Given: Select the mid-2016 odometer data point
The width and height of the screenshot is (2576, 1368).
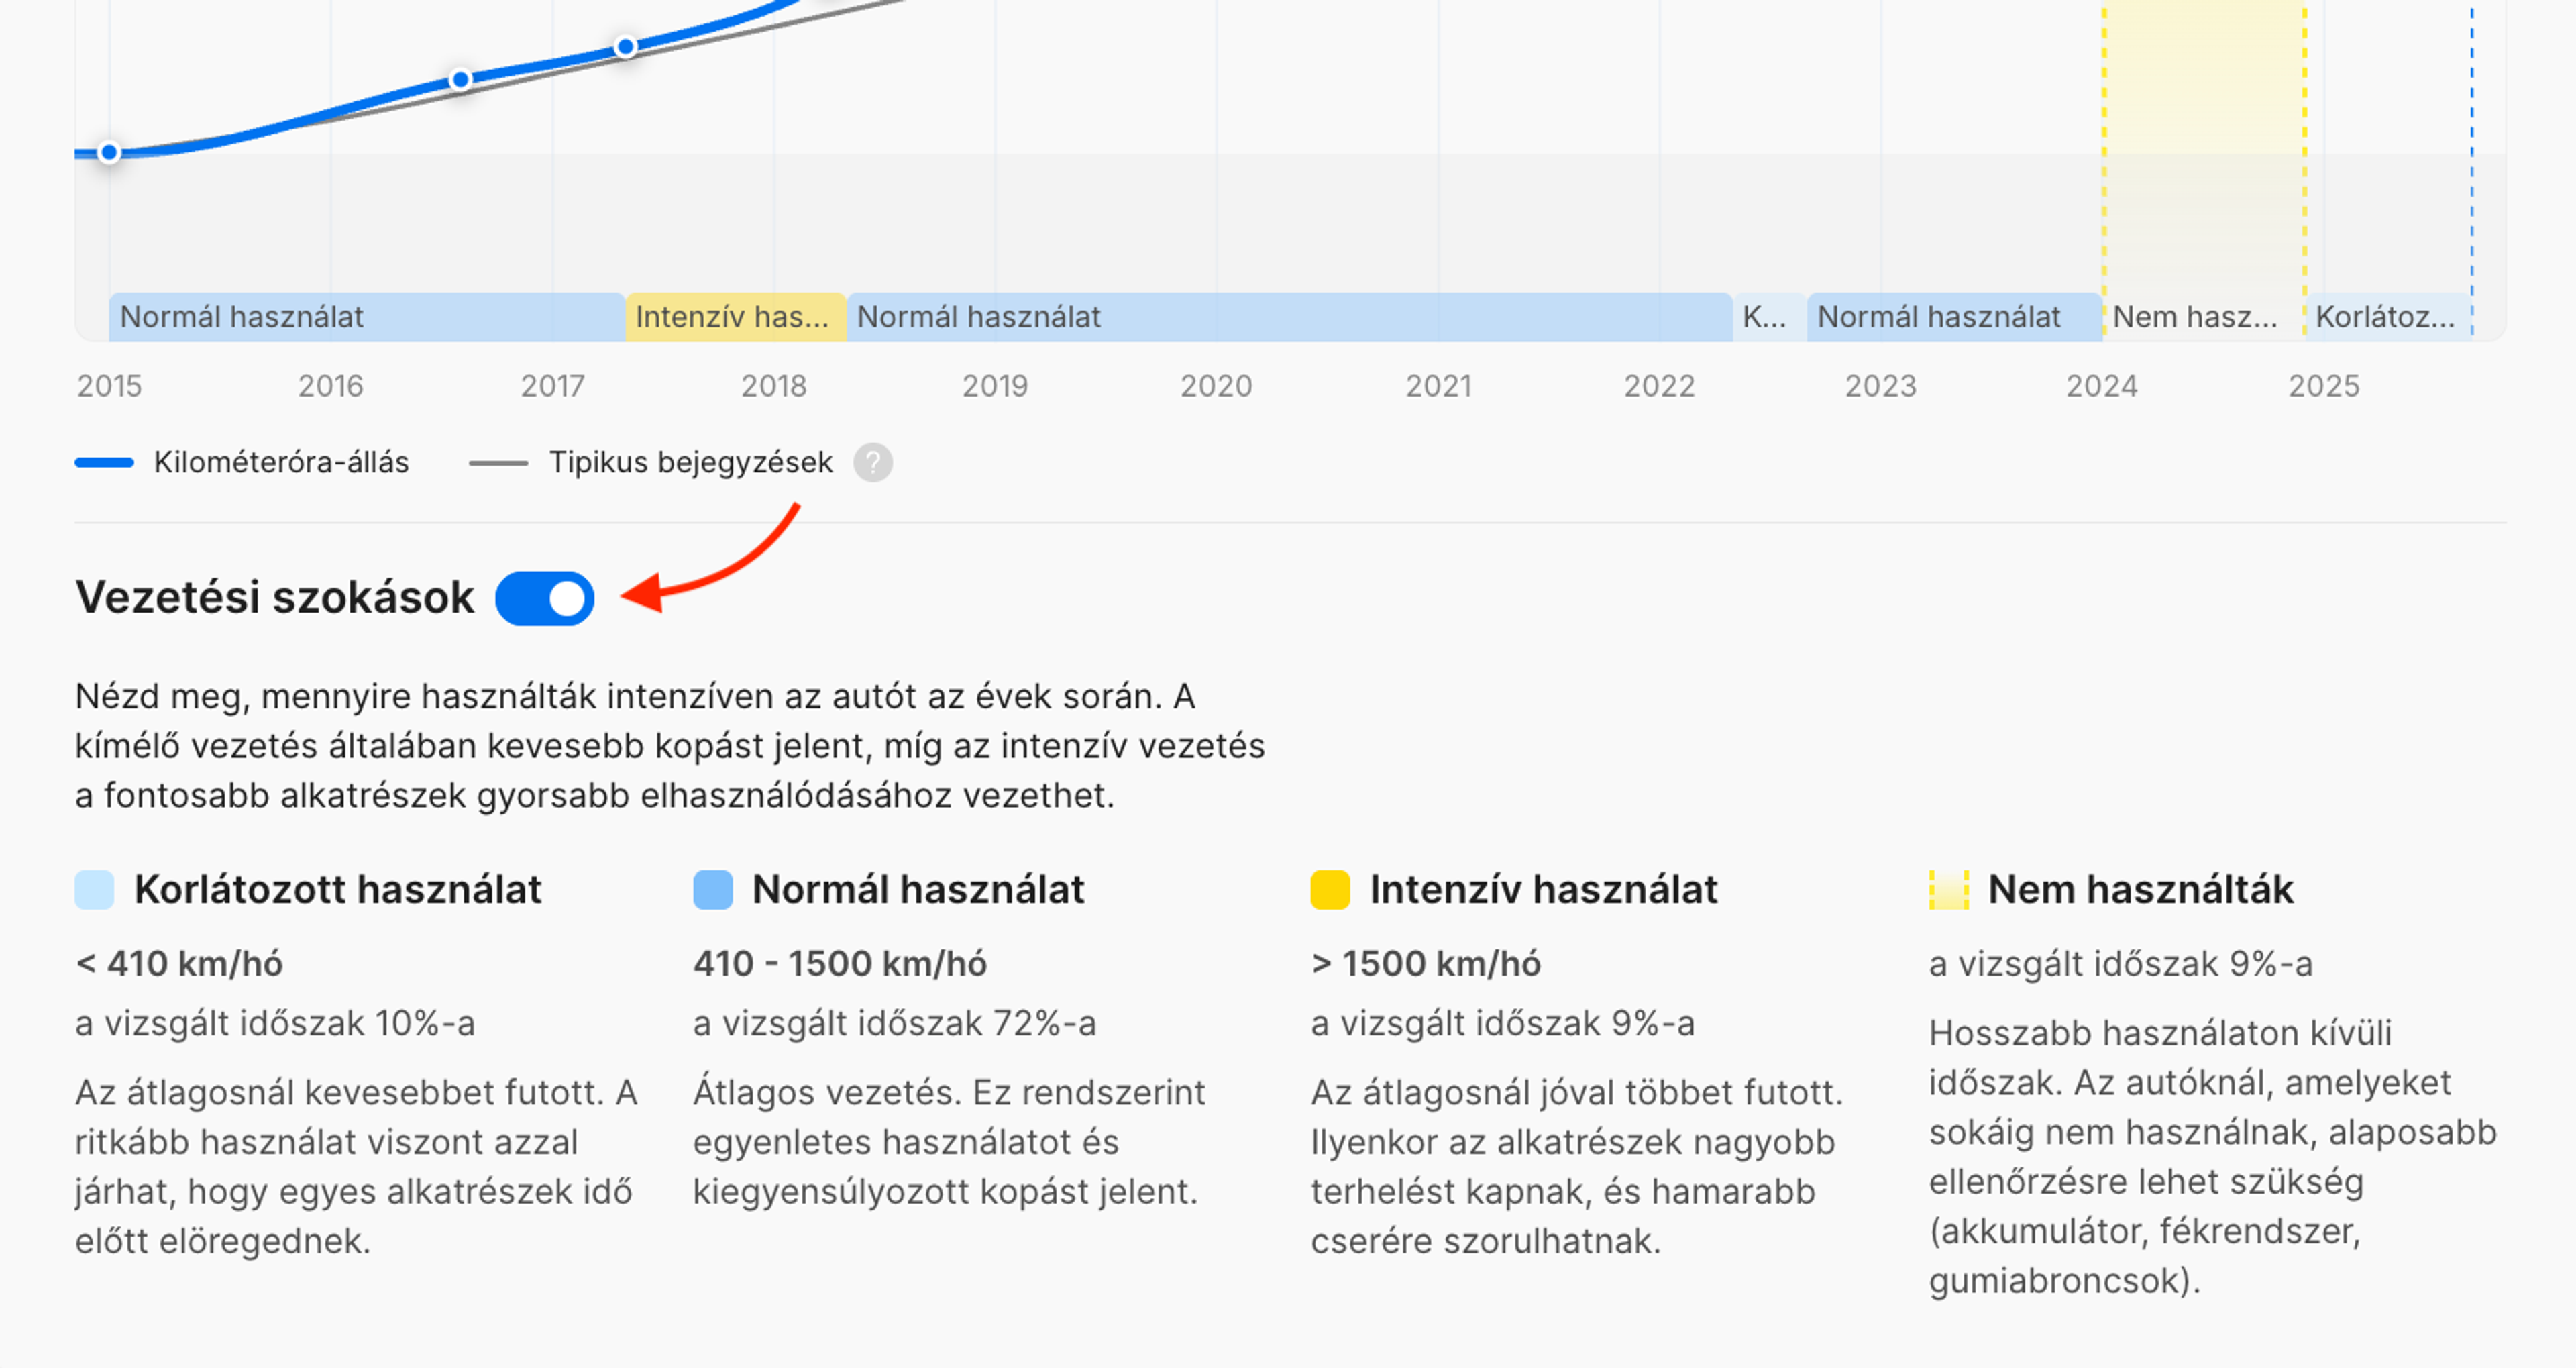Looking at the screenshot, I should 460,79.
